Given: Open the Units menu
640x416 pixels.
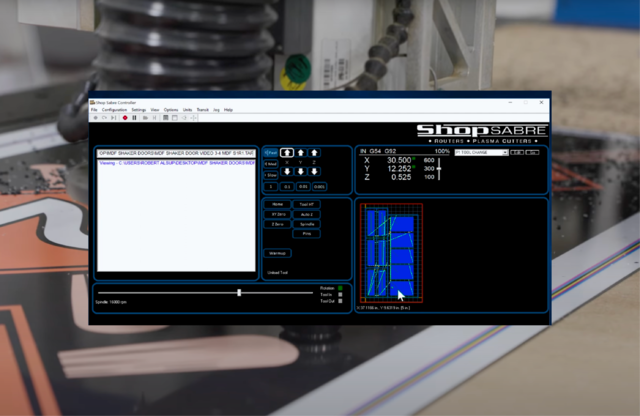Looking at the screenshot, I should [x=187, y=109].
